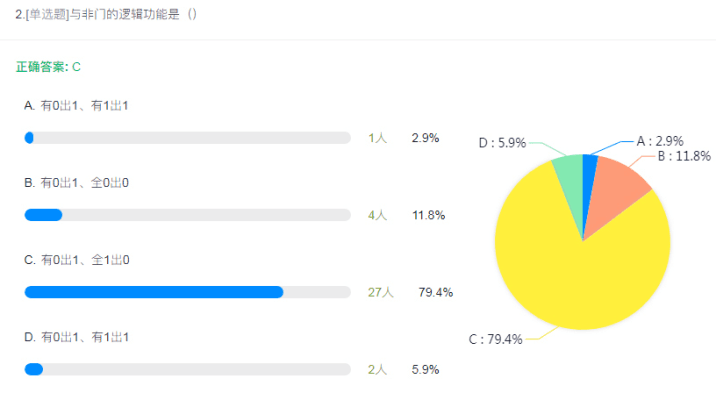
Task: Select pie label 'B : 11.8%'
Action: [x=684, y=156]
